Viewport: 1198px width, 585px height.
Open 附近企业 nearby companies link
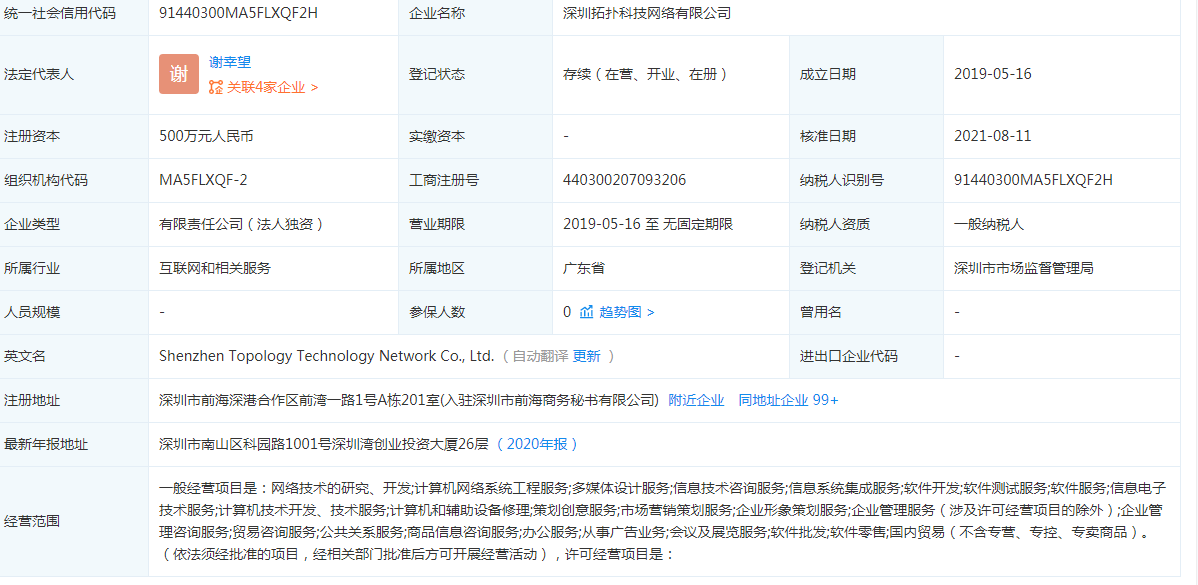696,399
